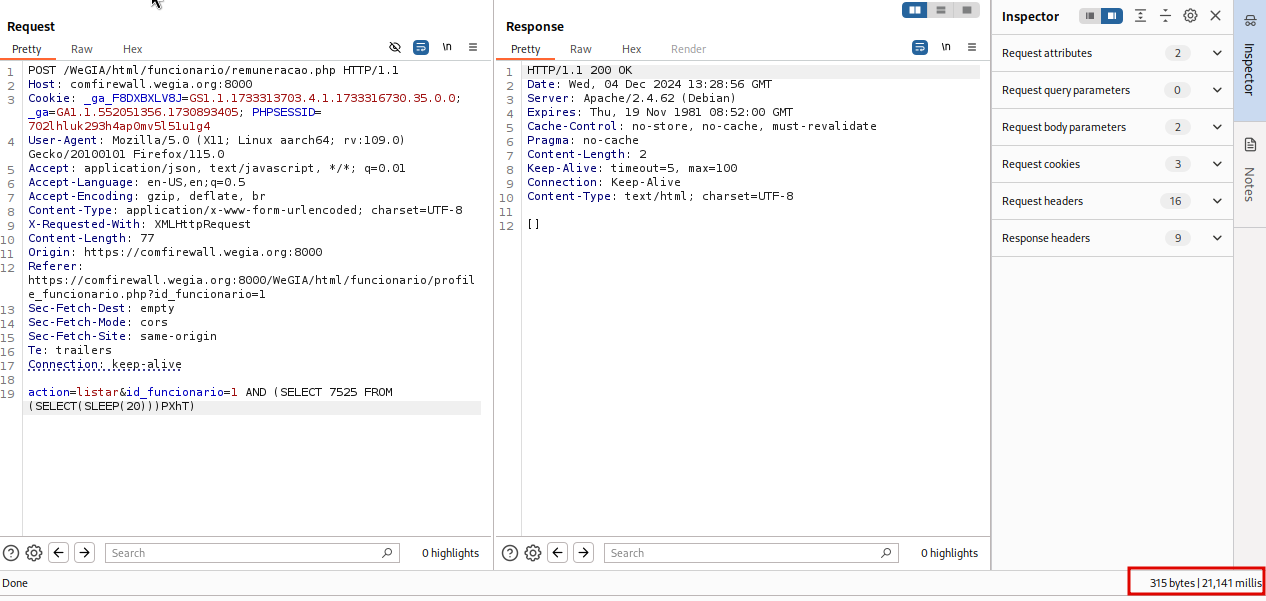
Task: Open Inspector settings gear
Action: click(x=1190, y=16)
